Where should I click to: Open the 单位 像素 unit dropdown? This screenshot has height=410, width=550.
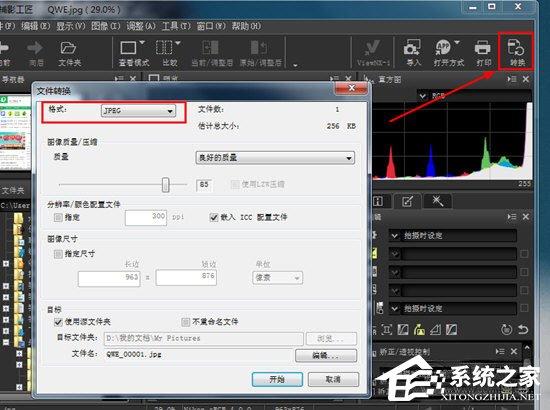pos(277,278)
